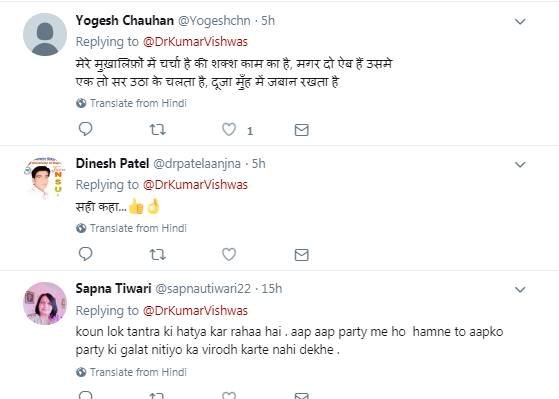559x399 pixels.
Task: Translate Sapna Tiwari's tweet from Hindi
Action: [x=131, y=372]
